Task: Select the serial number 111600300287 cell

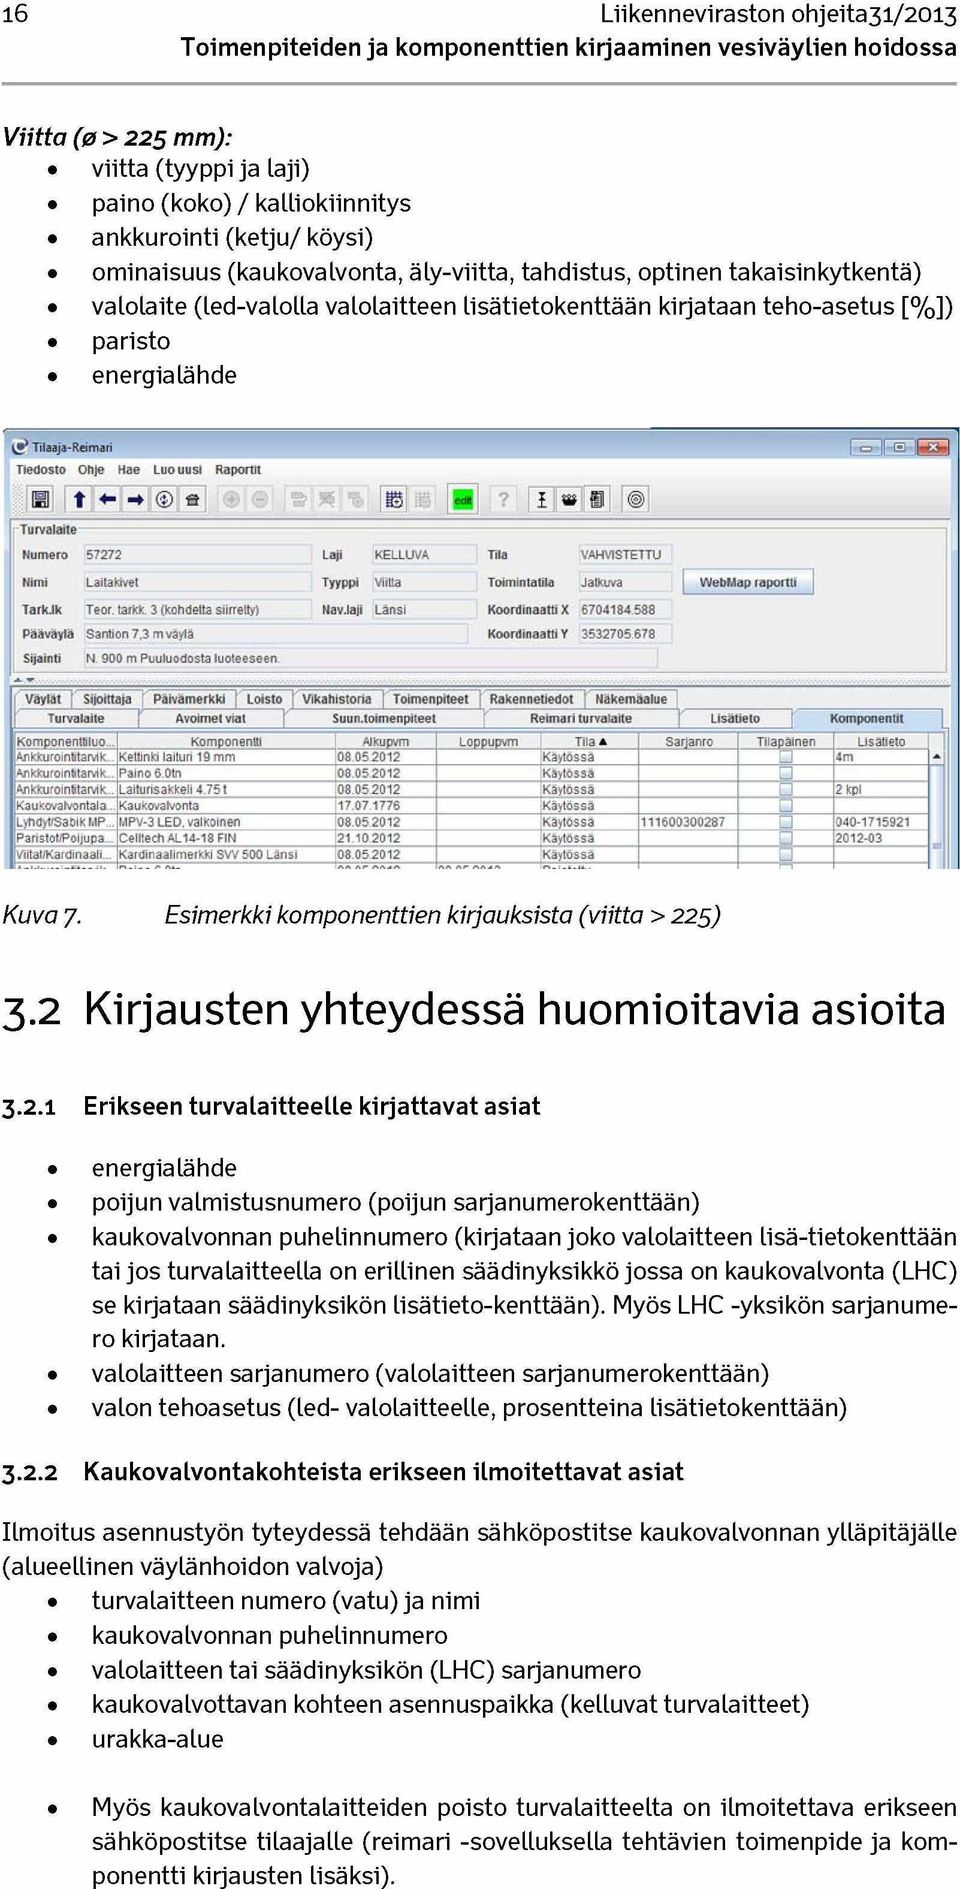Action: click(x=689, y=822)
